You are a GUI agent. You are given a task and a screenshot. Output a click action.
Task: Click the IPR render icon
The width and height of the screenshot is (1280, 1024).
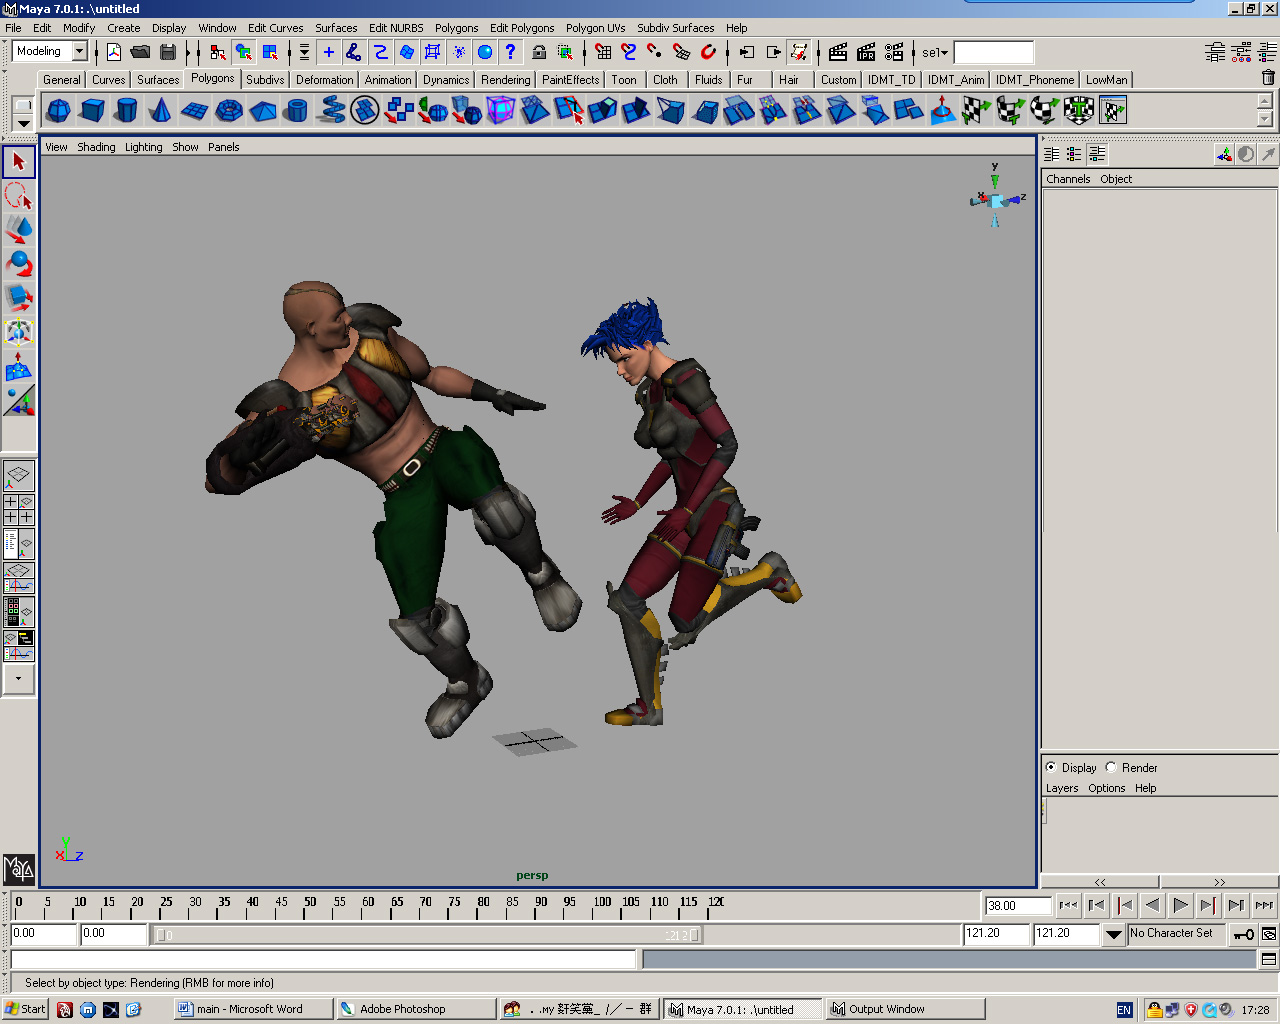(866, 52)
